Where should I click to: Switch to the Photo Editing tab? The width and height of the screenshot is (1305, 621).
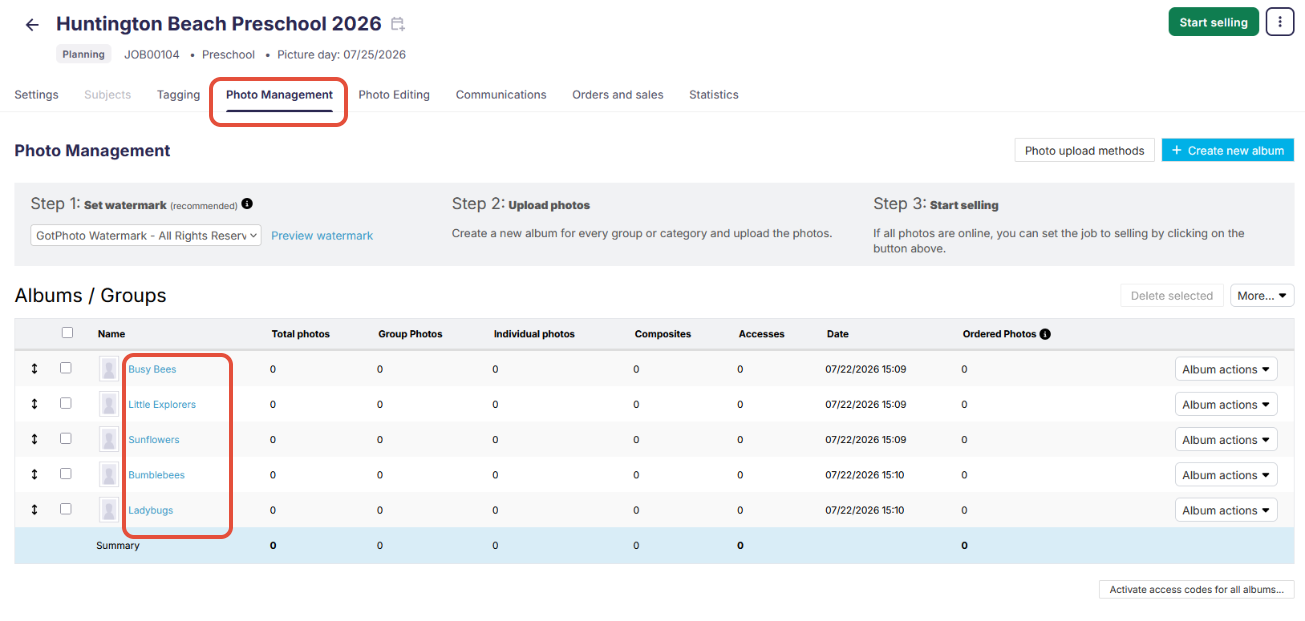pyautogui.click(x=394, y=95)
